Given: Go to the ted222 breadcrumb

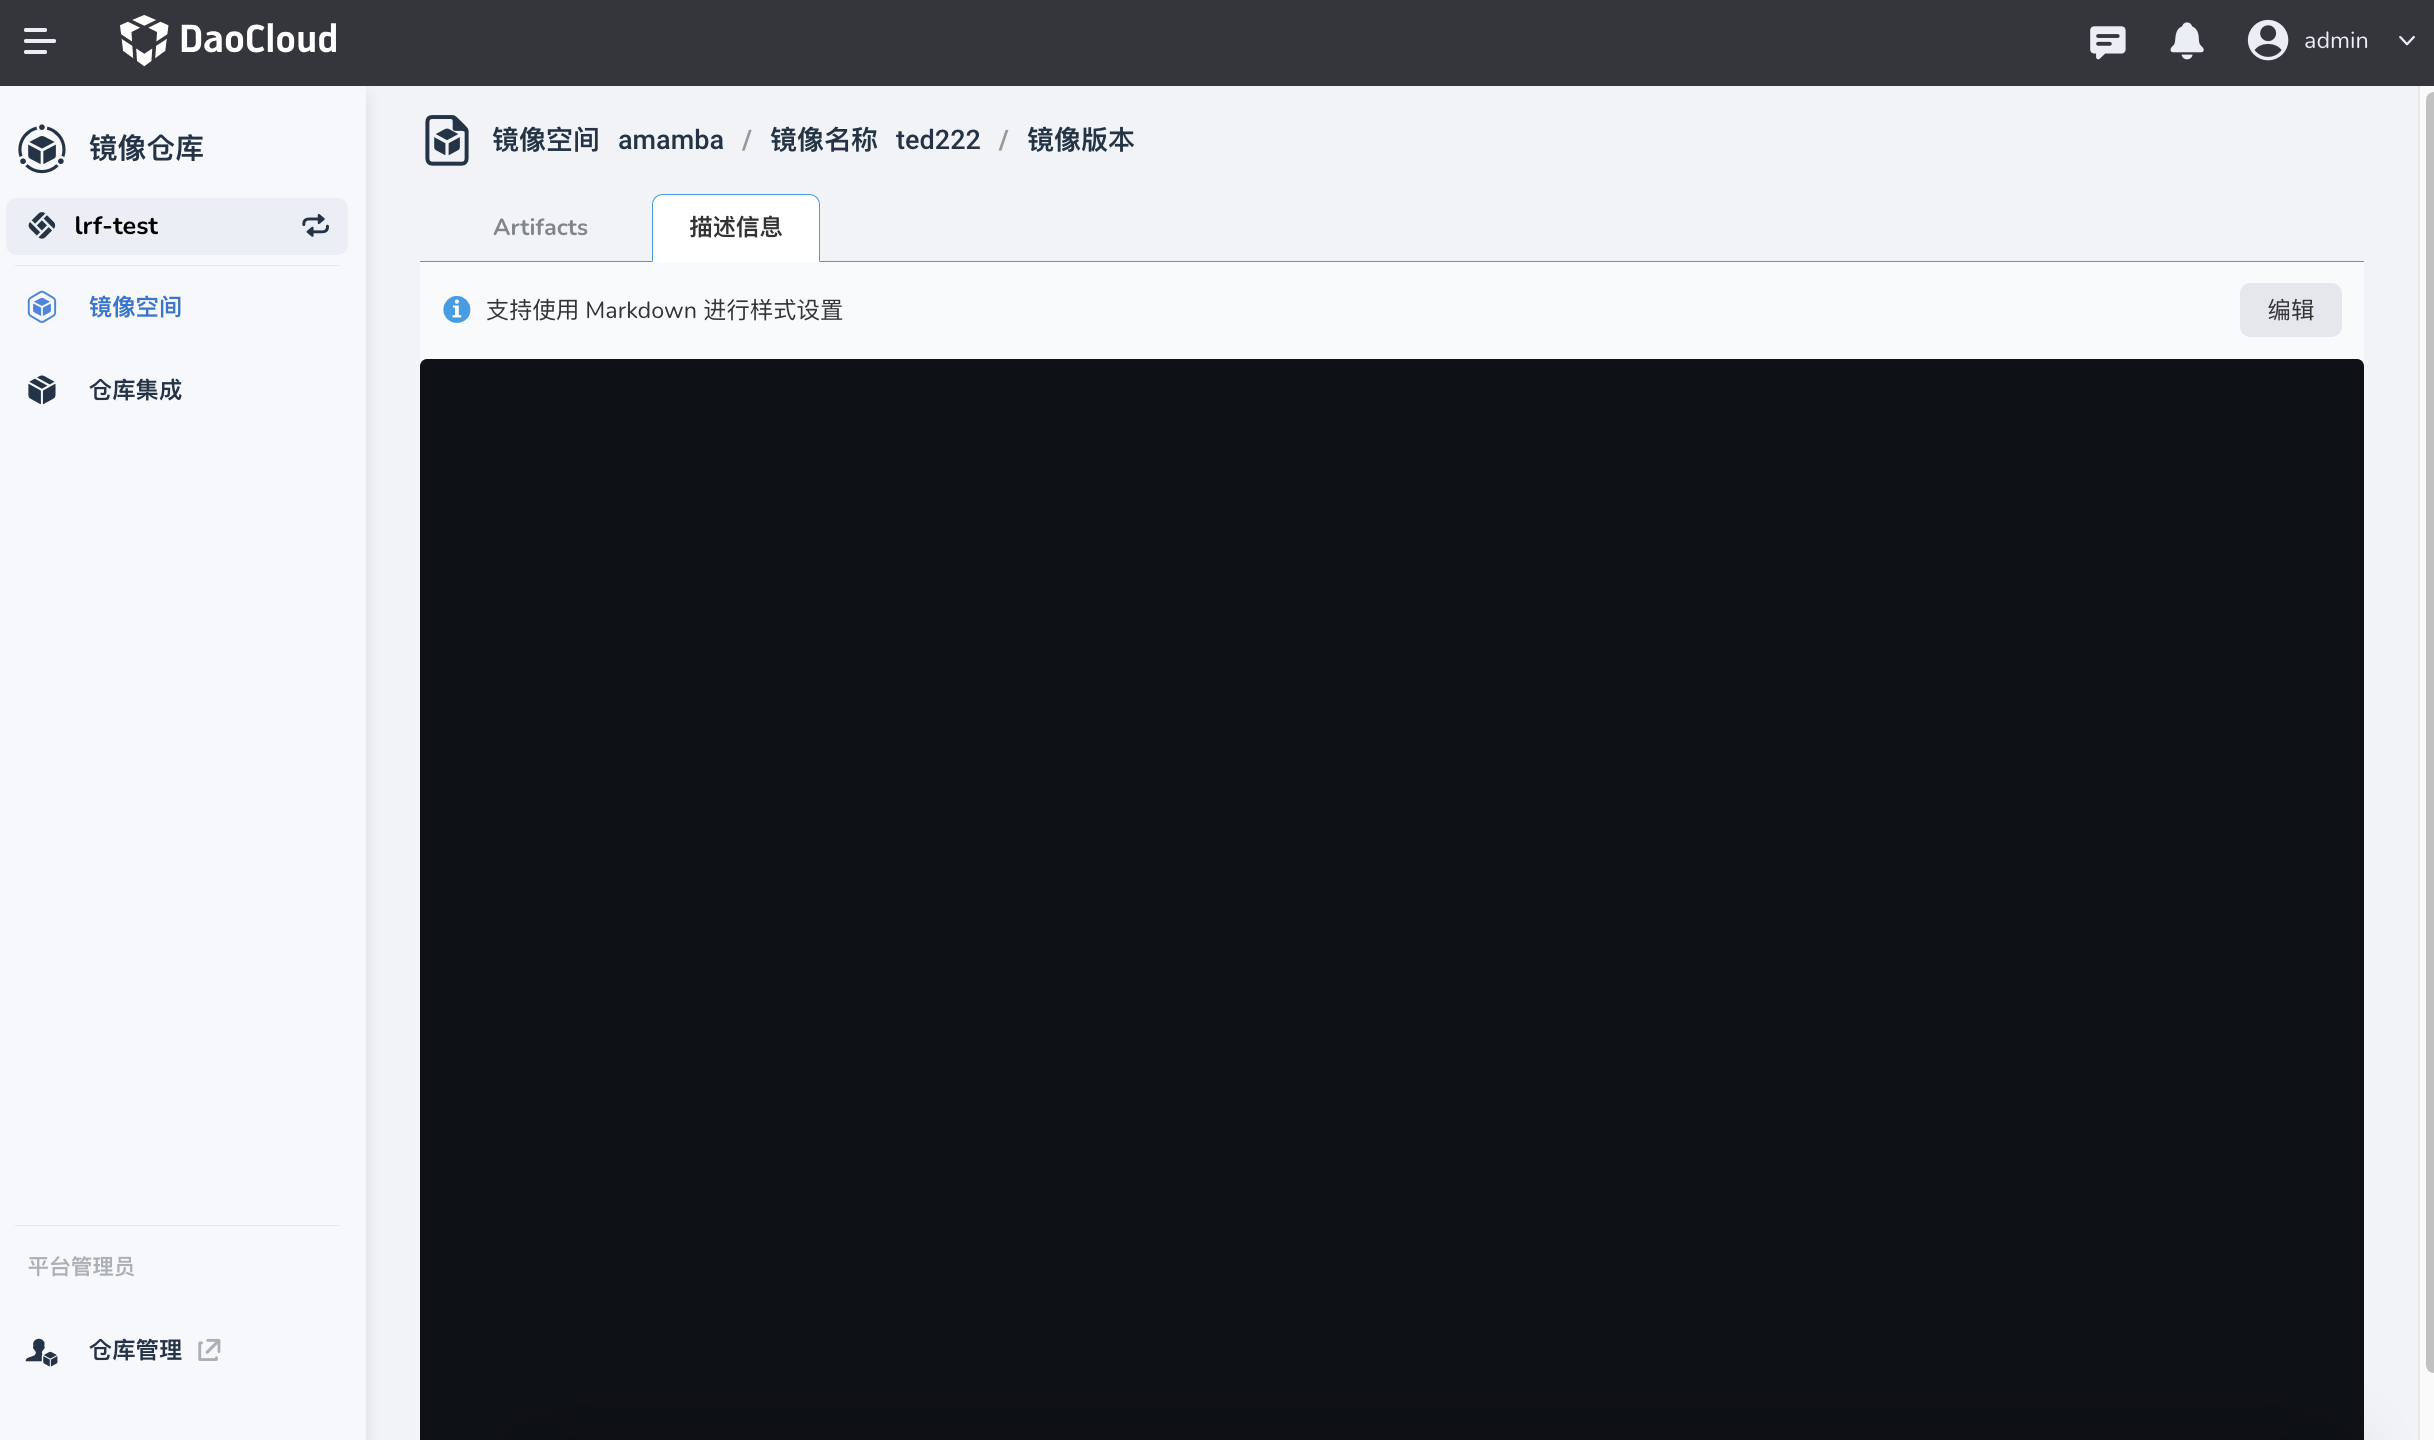Looking at the screenshot, I should pyautogui.click(x=938, y=140).
